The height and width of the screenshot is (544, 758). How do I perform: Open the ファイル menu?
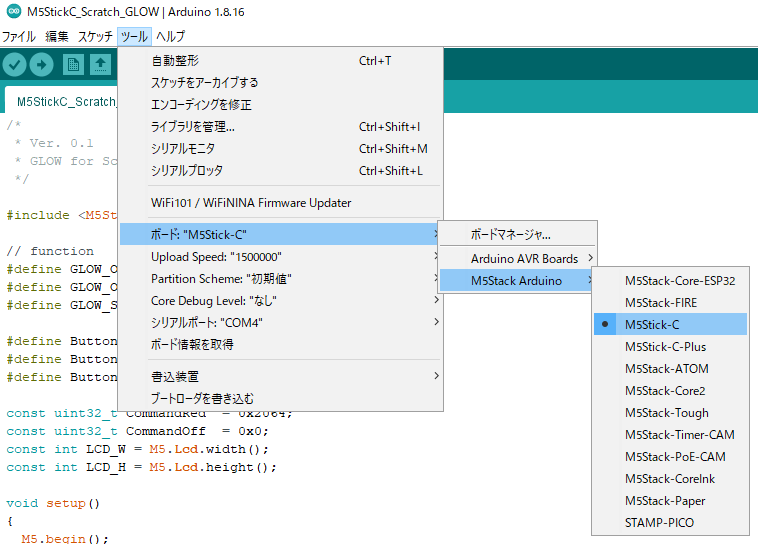pyautogui.click(x=19, y=36)
